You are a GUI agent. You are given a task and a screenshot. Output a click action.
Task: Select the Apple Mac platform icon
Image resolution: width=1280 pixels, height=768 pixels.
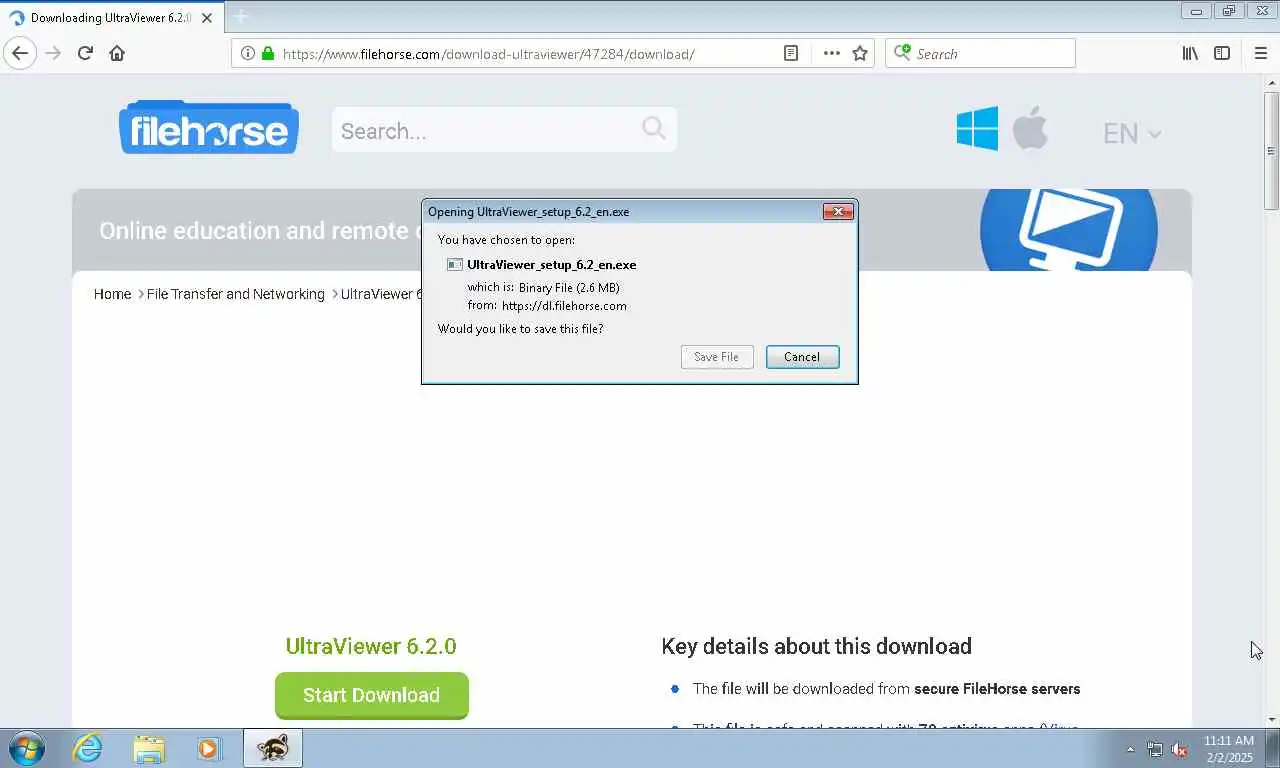(x=1030, y=128)
